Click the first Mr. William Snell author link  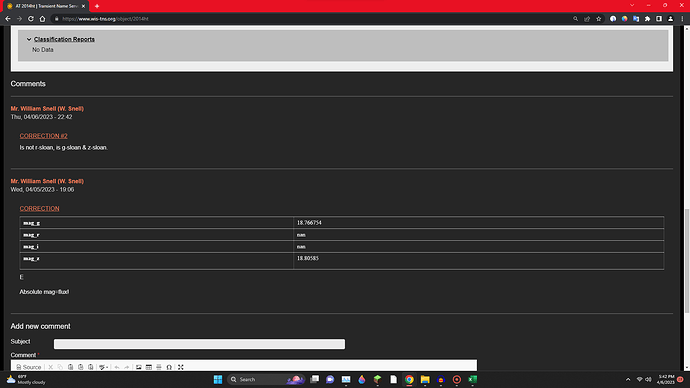tap(47, 109)
